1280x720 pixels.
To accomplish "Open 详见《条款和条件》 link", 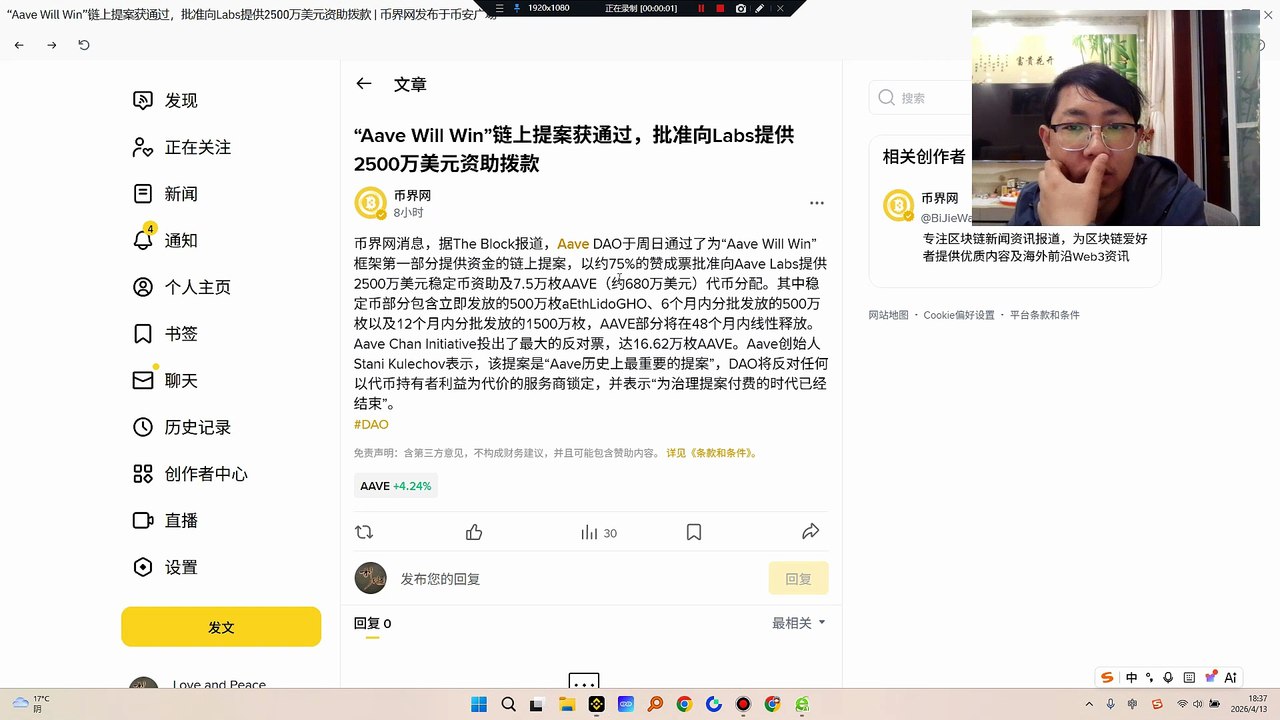I will [712, 453].
